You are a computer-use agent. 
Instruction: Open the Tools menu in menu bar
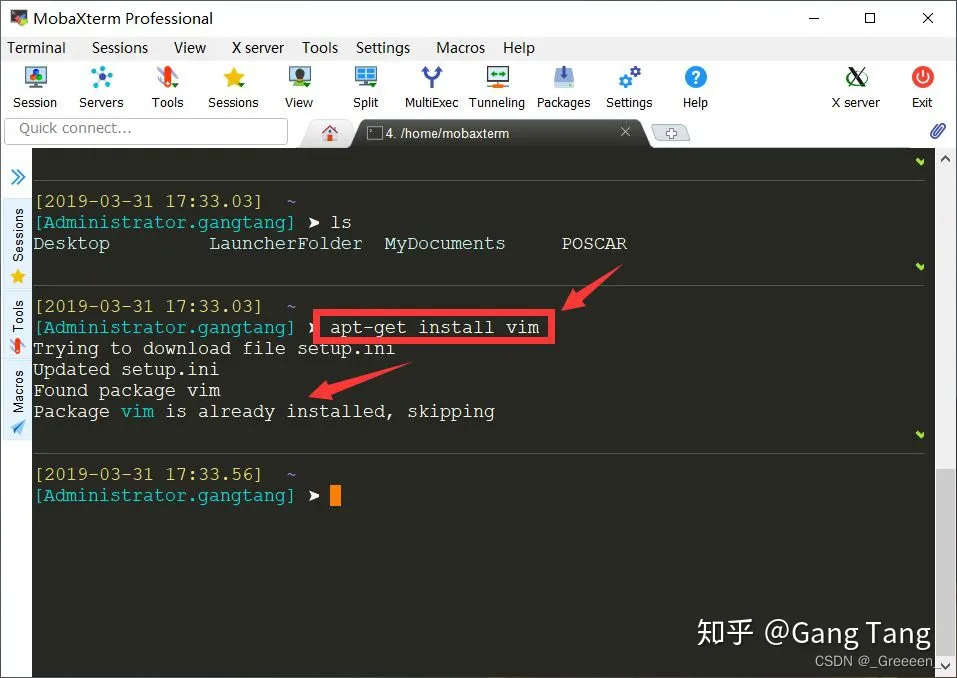click(x=320, y=48)
